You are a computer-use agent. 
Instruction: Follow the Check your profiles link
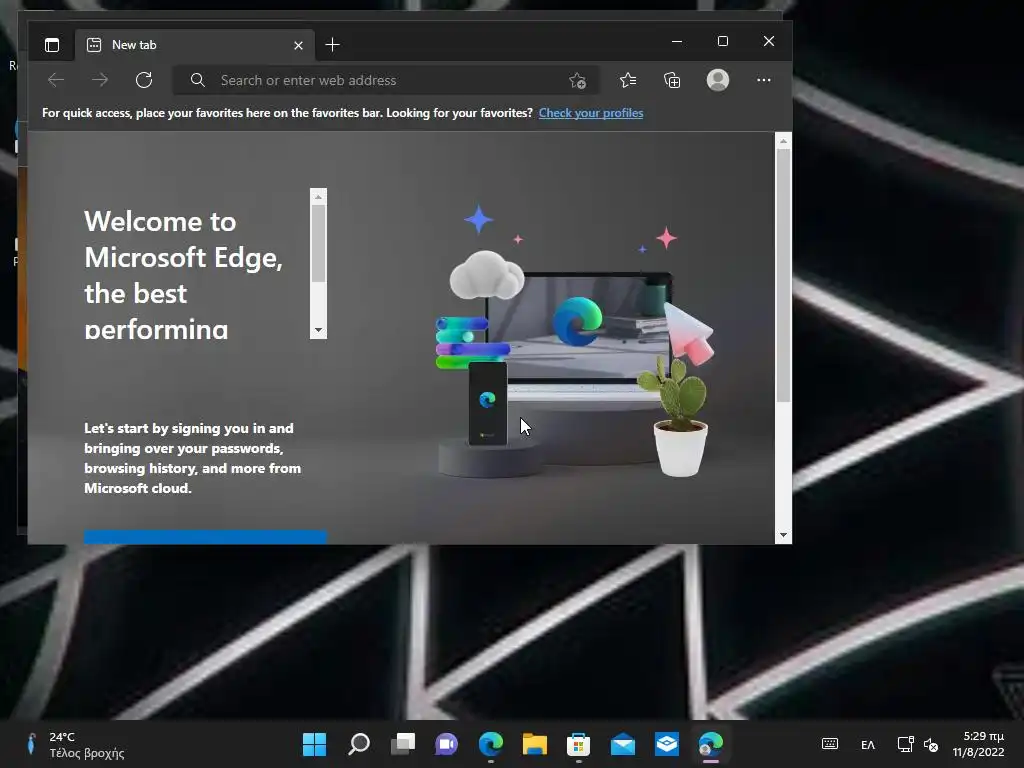point(590,113)
